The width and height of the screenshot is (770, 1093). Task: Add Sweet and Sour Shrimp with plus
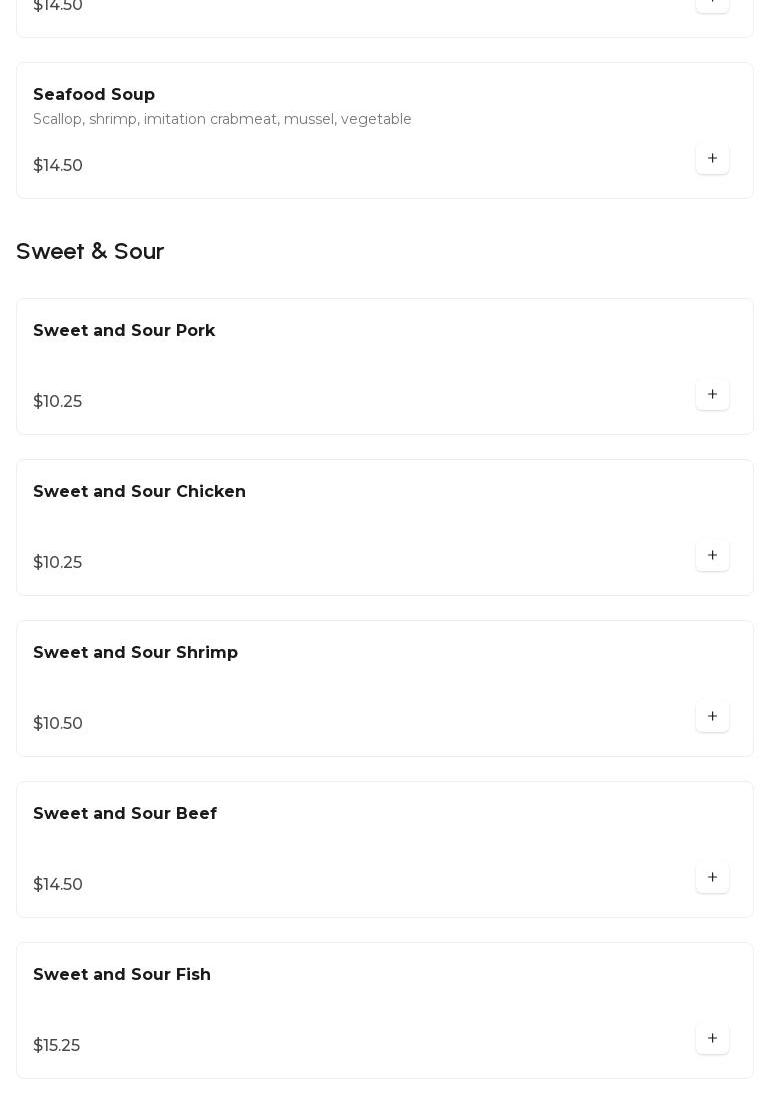pos(712,717)
